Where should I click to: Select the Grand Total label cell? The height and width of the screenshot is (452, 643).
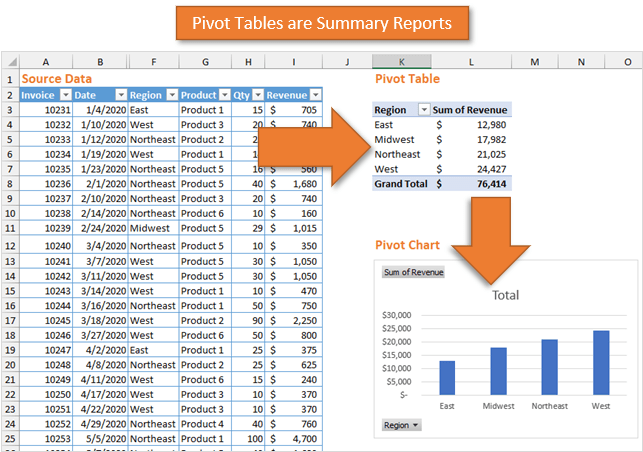click(x=400, y=184)
